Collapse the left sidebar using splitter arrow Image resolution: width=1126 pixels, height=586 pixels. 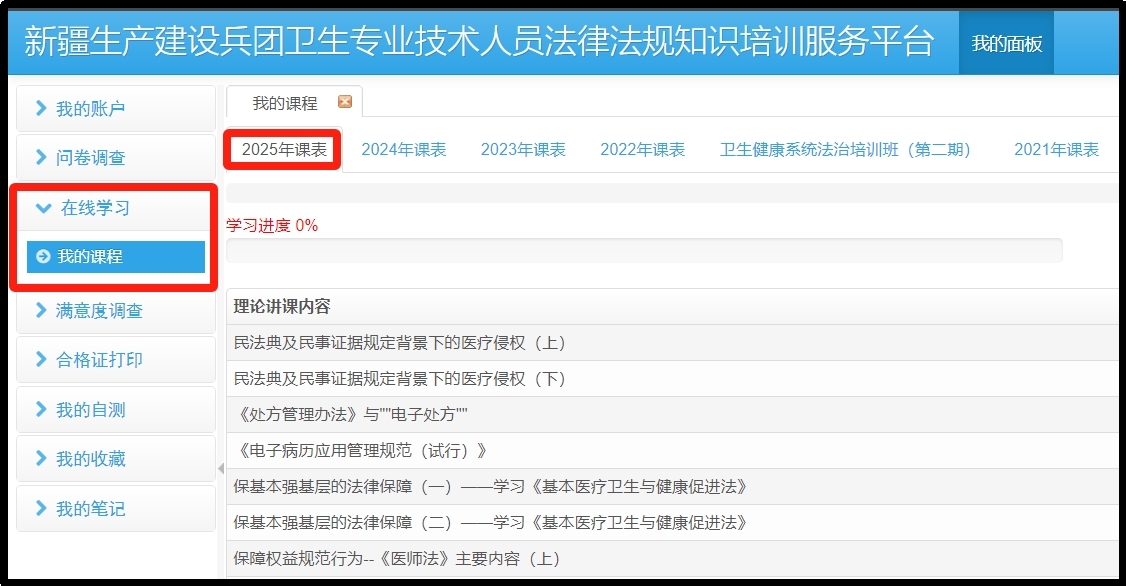coord(221,468)
